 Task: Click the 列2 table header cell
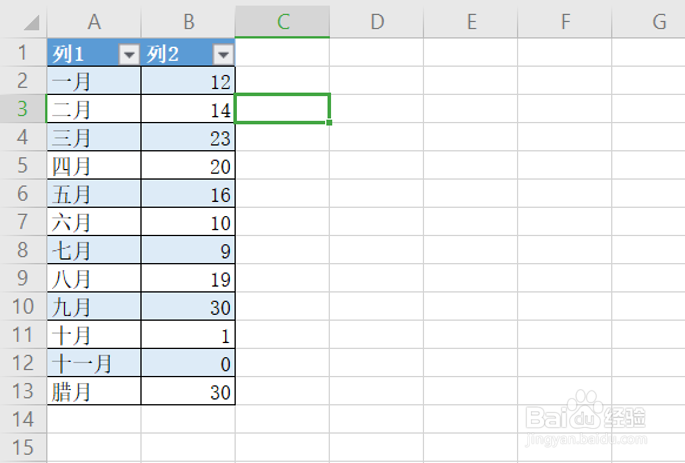click(188, 53)
